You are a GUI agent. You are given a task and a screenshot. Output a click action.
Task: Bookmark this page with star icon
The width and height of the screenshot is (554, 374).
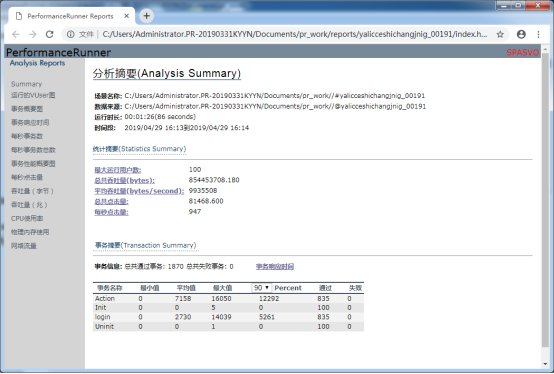coord(500,34)
